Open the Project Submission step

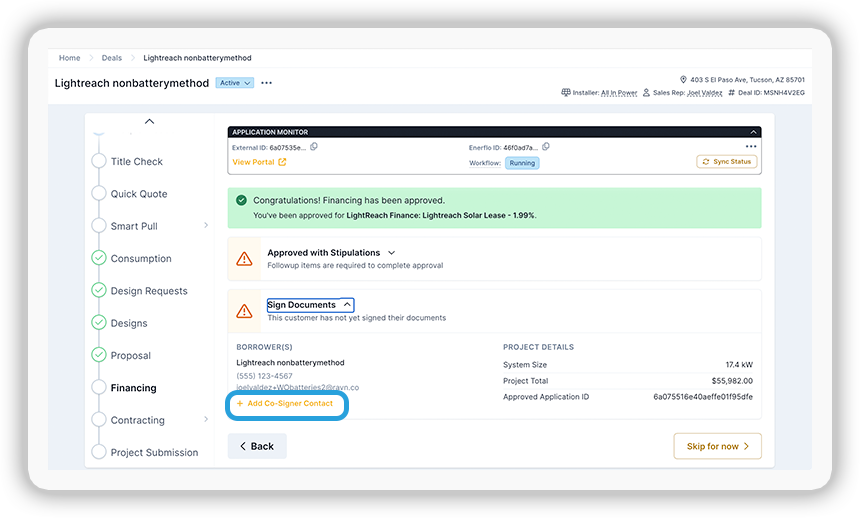(x=155, y=453)
